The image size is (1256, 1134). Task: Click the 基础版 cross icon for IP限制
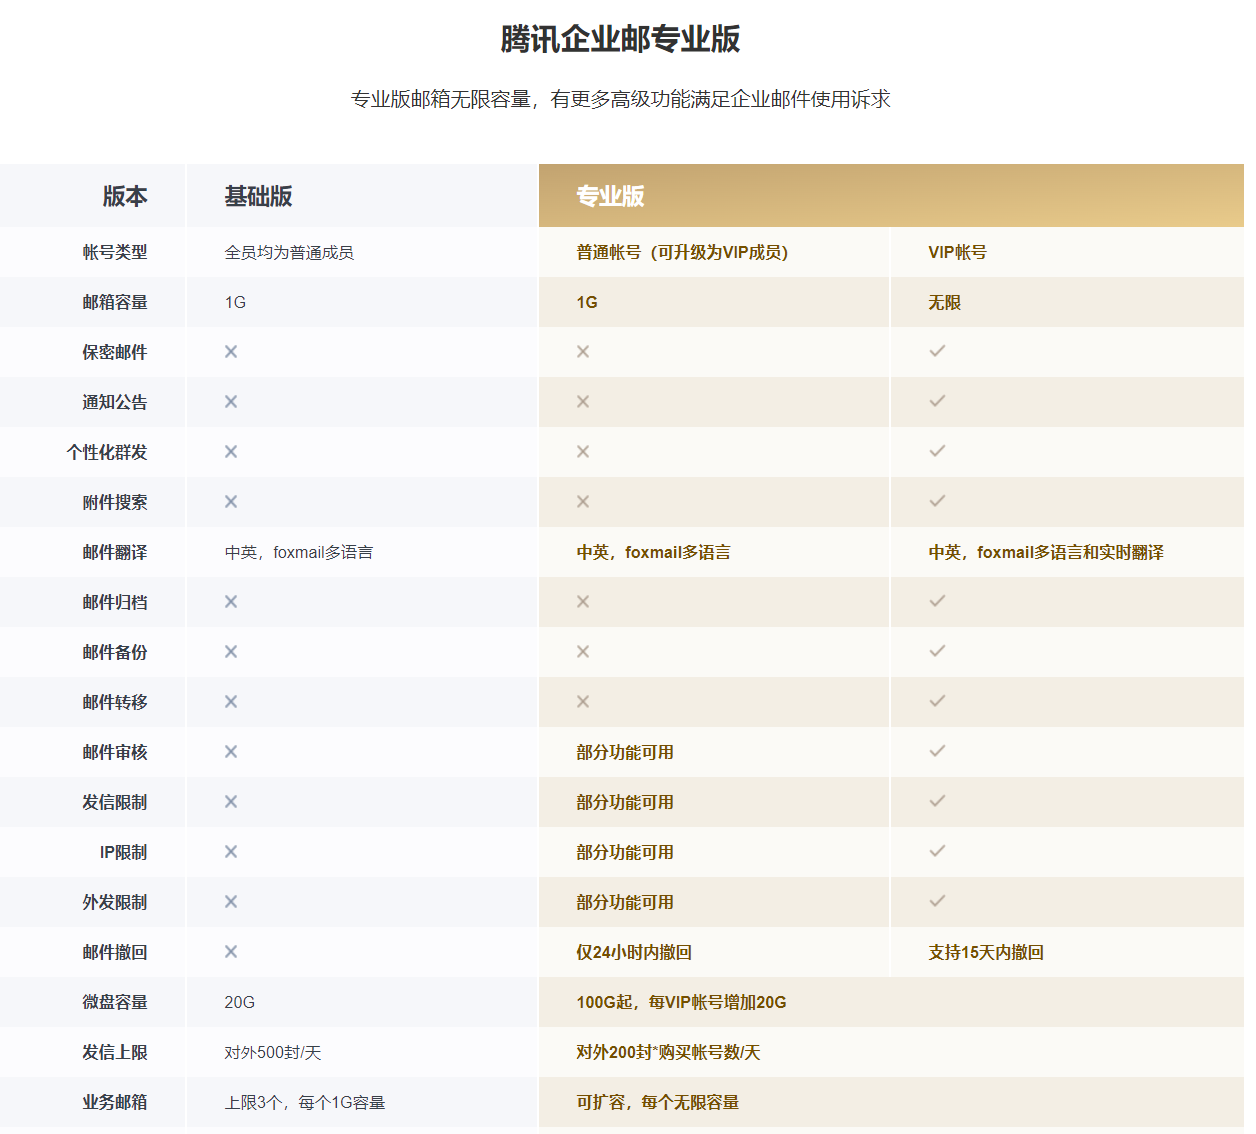pos(231,851)
